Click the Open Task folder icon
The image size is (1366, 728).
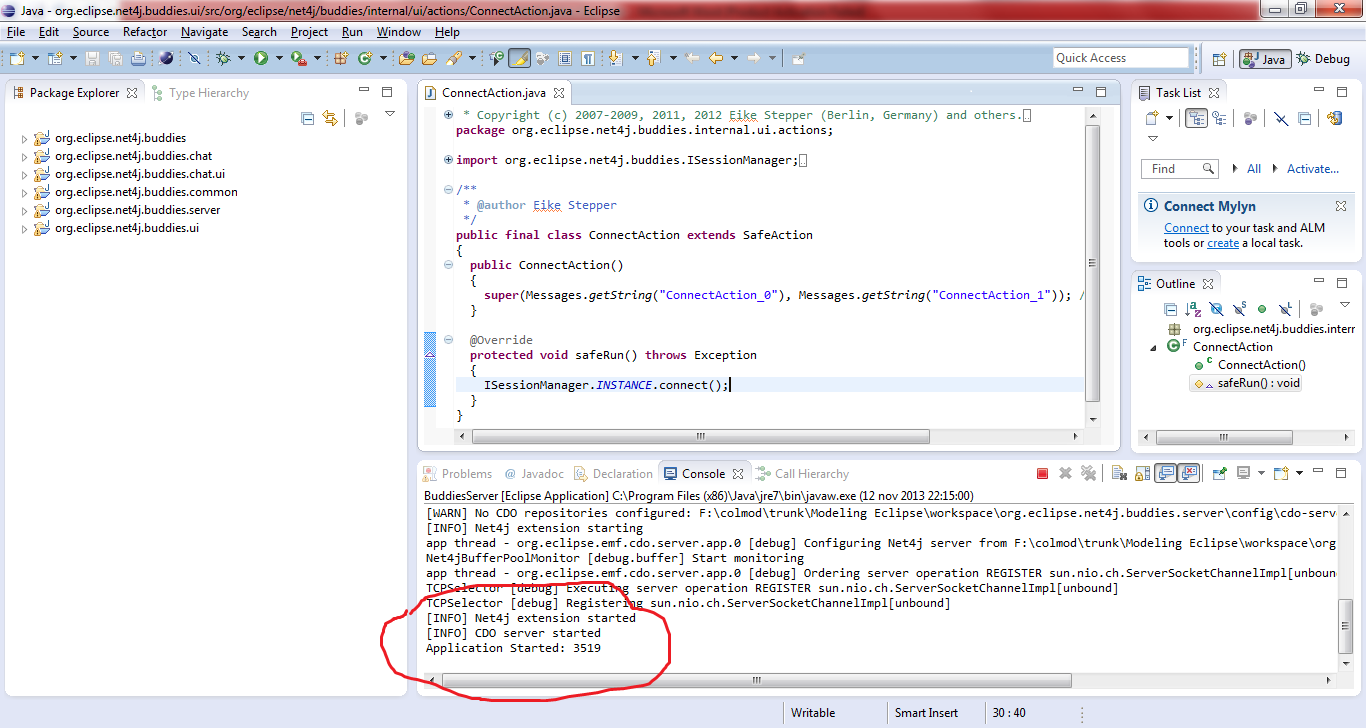tap(429, 58)
